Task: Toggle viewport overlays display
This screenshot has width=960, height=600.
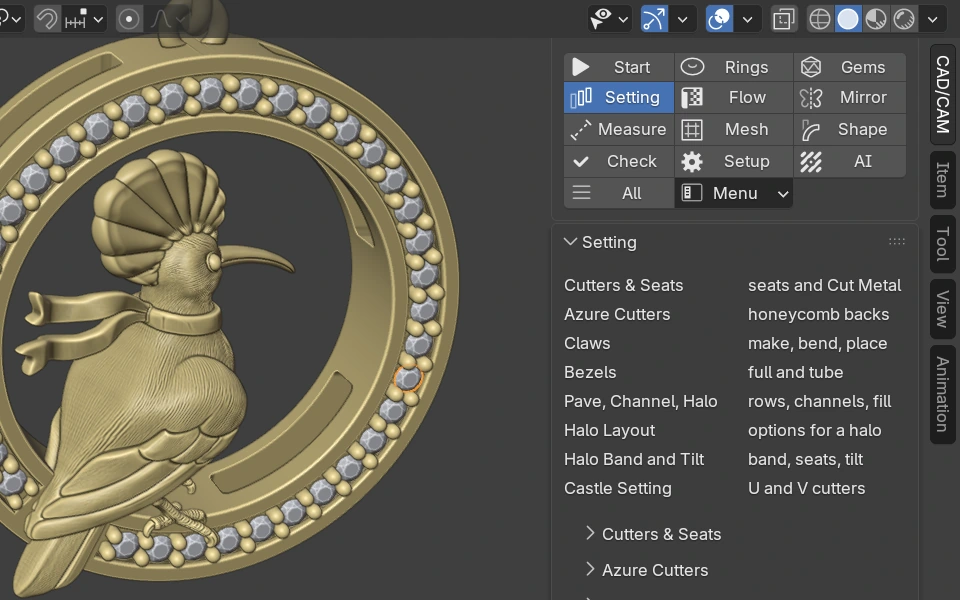Action: pyautogui.click(x=719, y=19)
